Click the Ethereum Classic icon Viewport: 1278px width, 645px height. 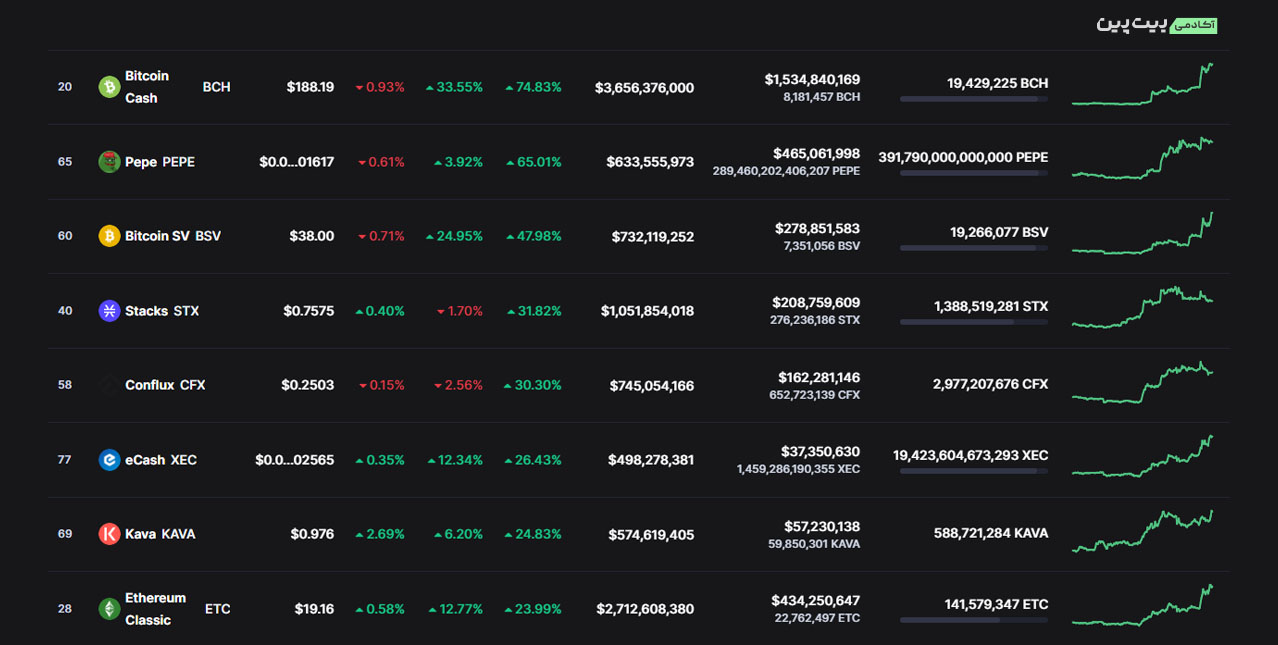[x=109, y=609]
